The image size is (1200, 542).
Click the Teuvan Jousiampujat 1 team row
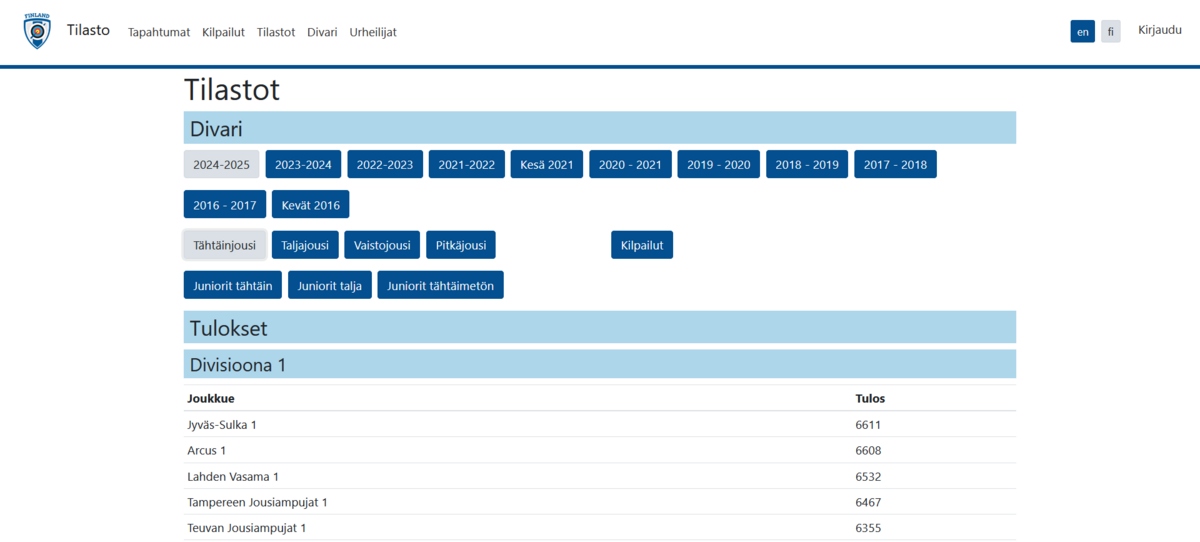click(600, 527)
